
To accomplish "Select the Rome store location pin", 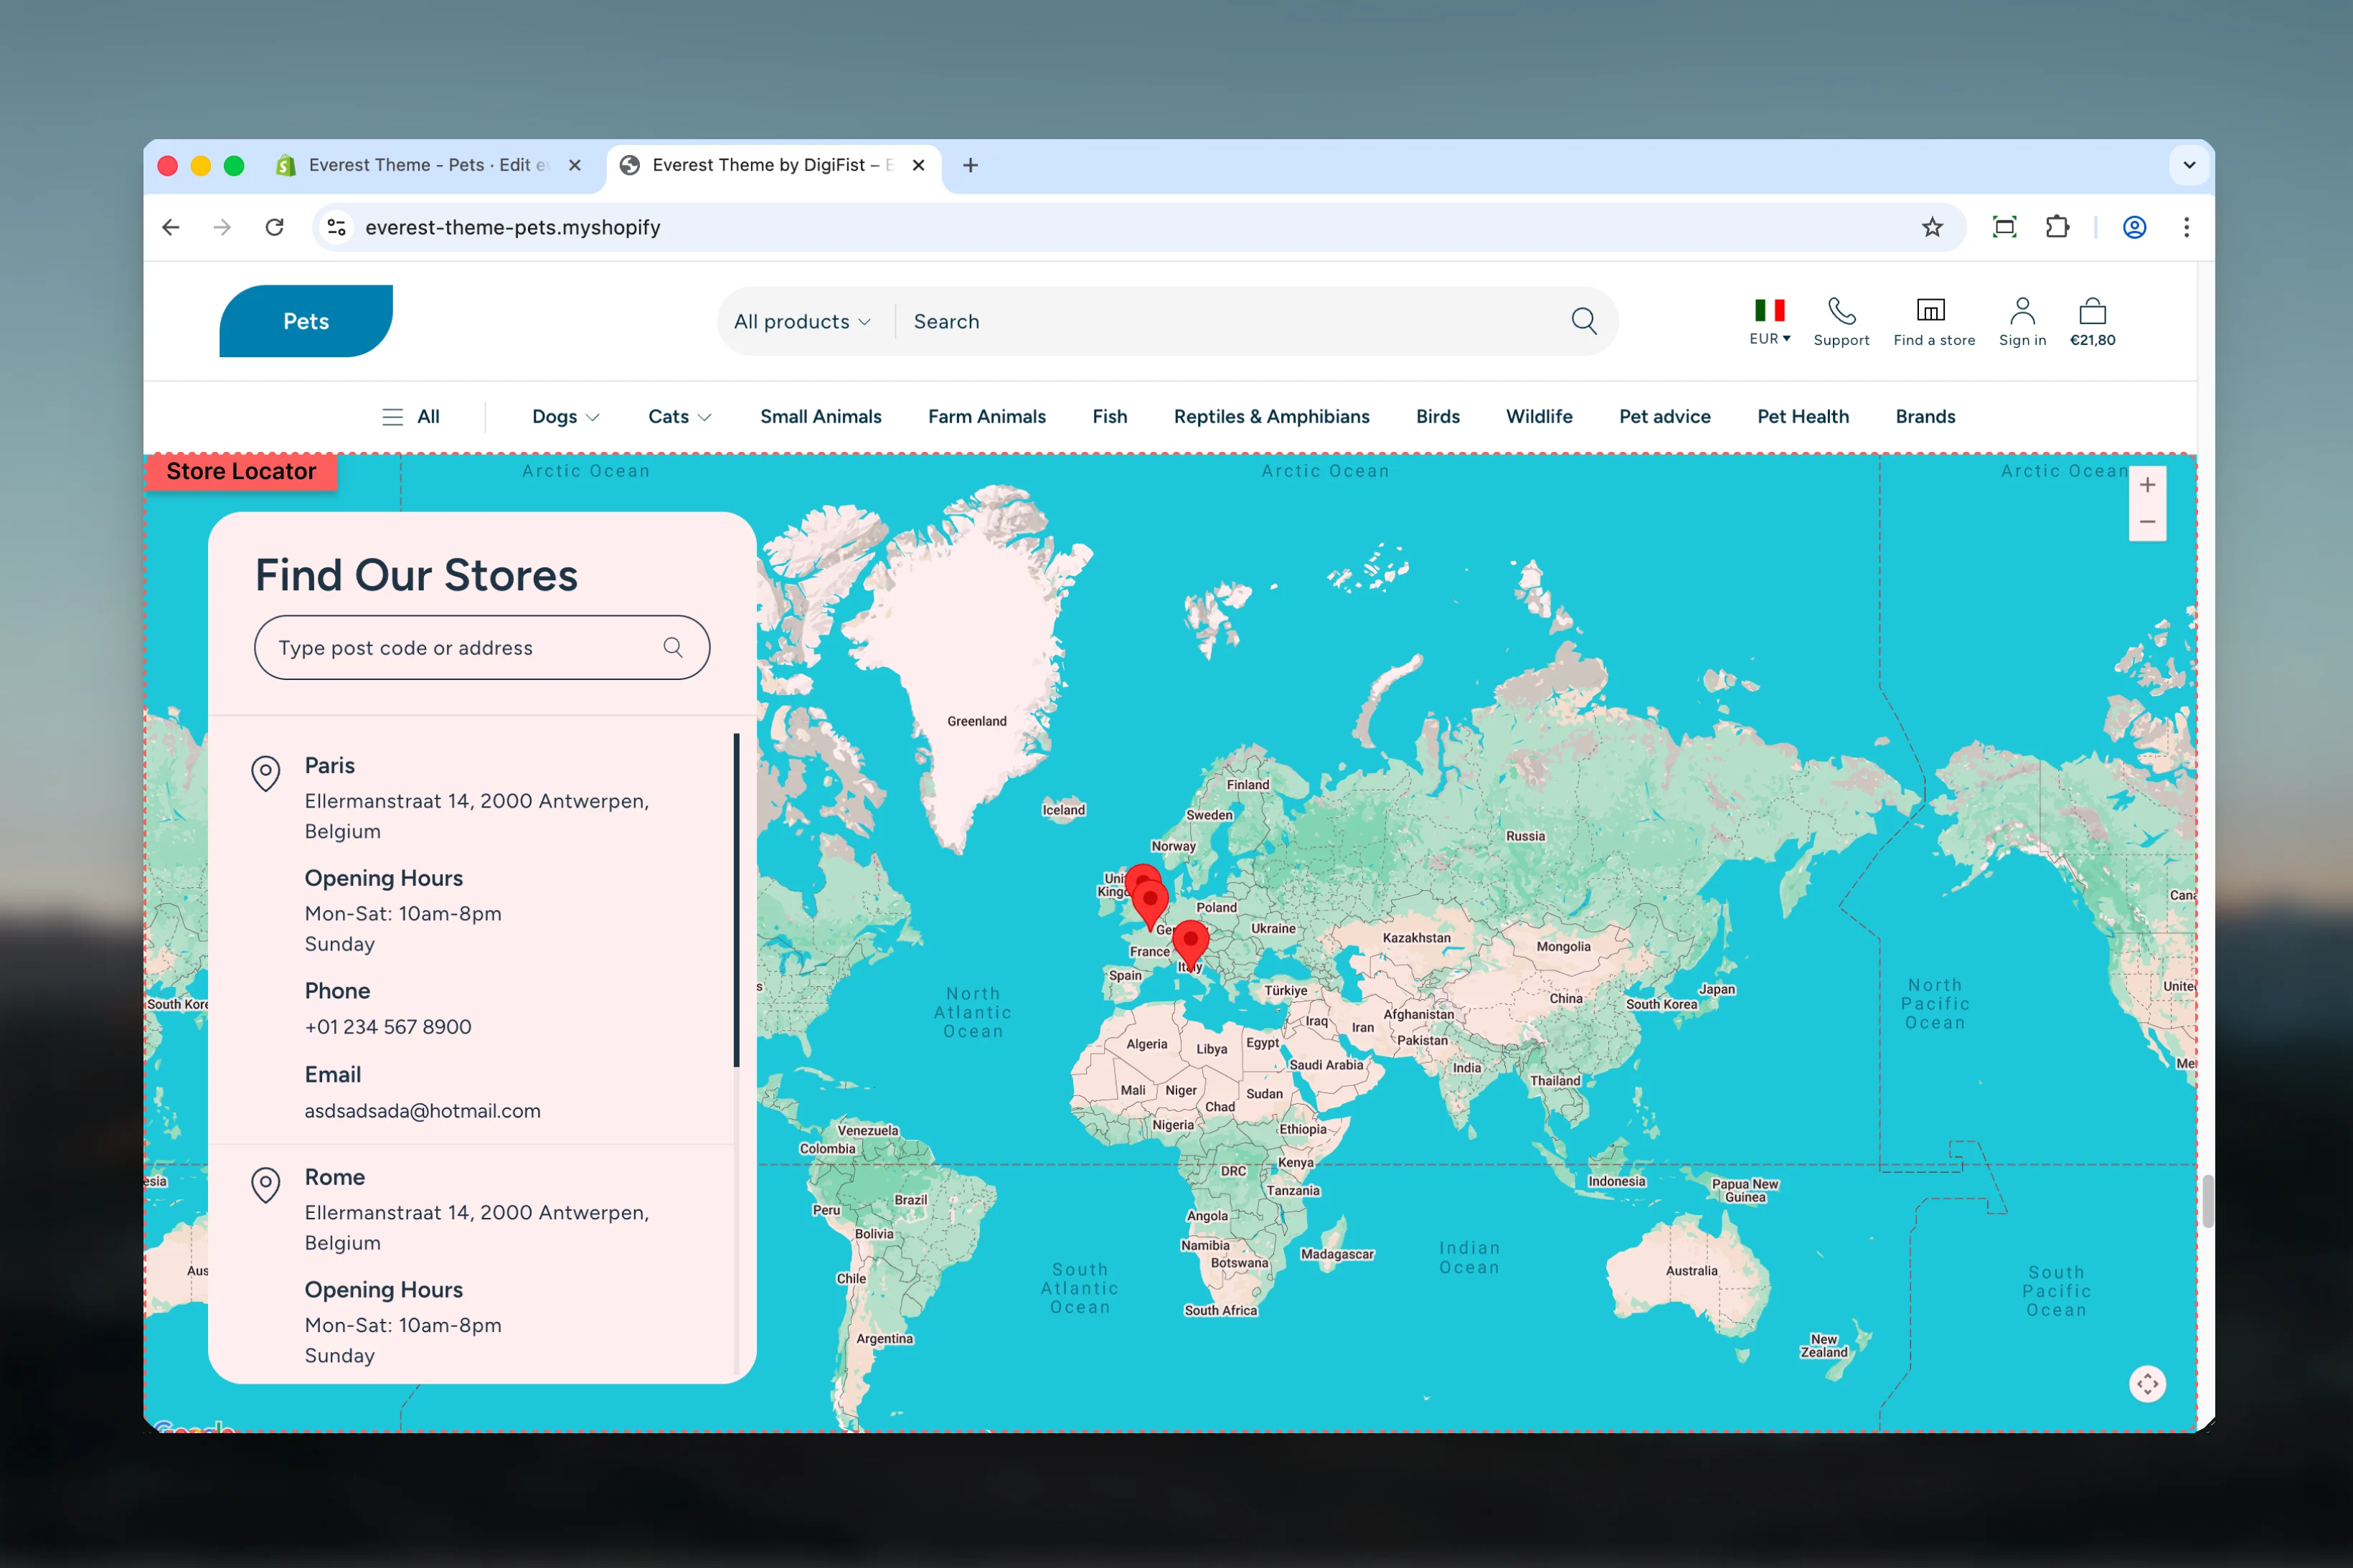I will click(265, 1185).
